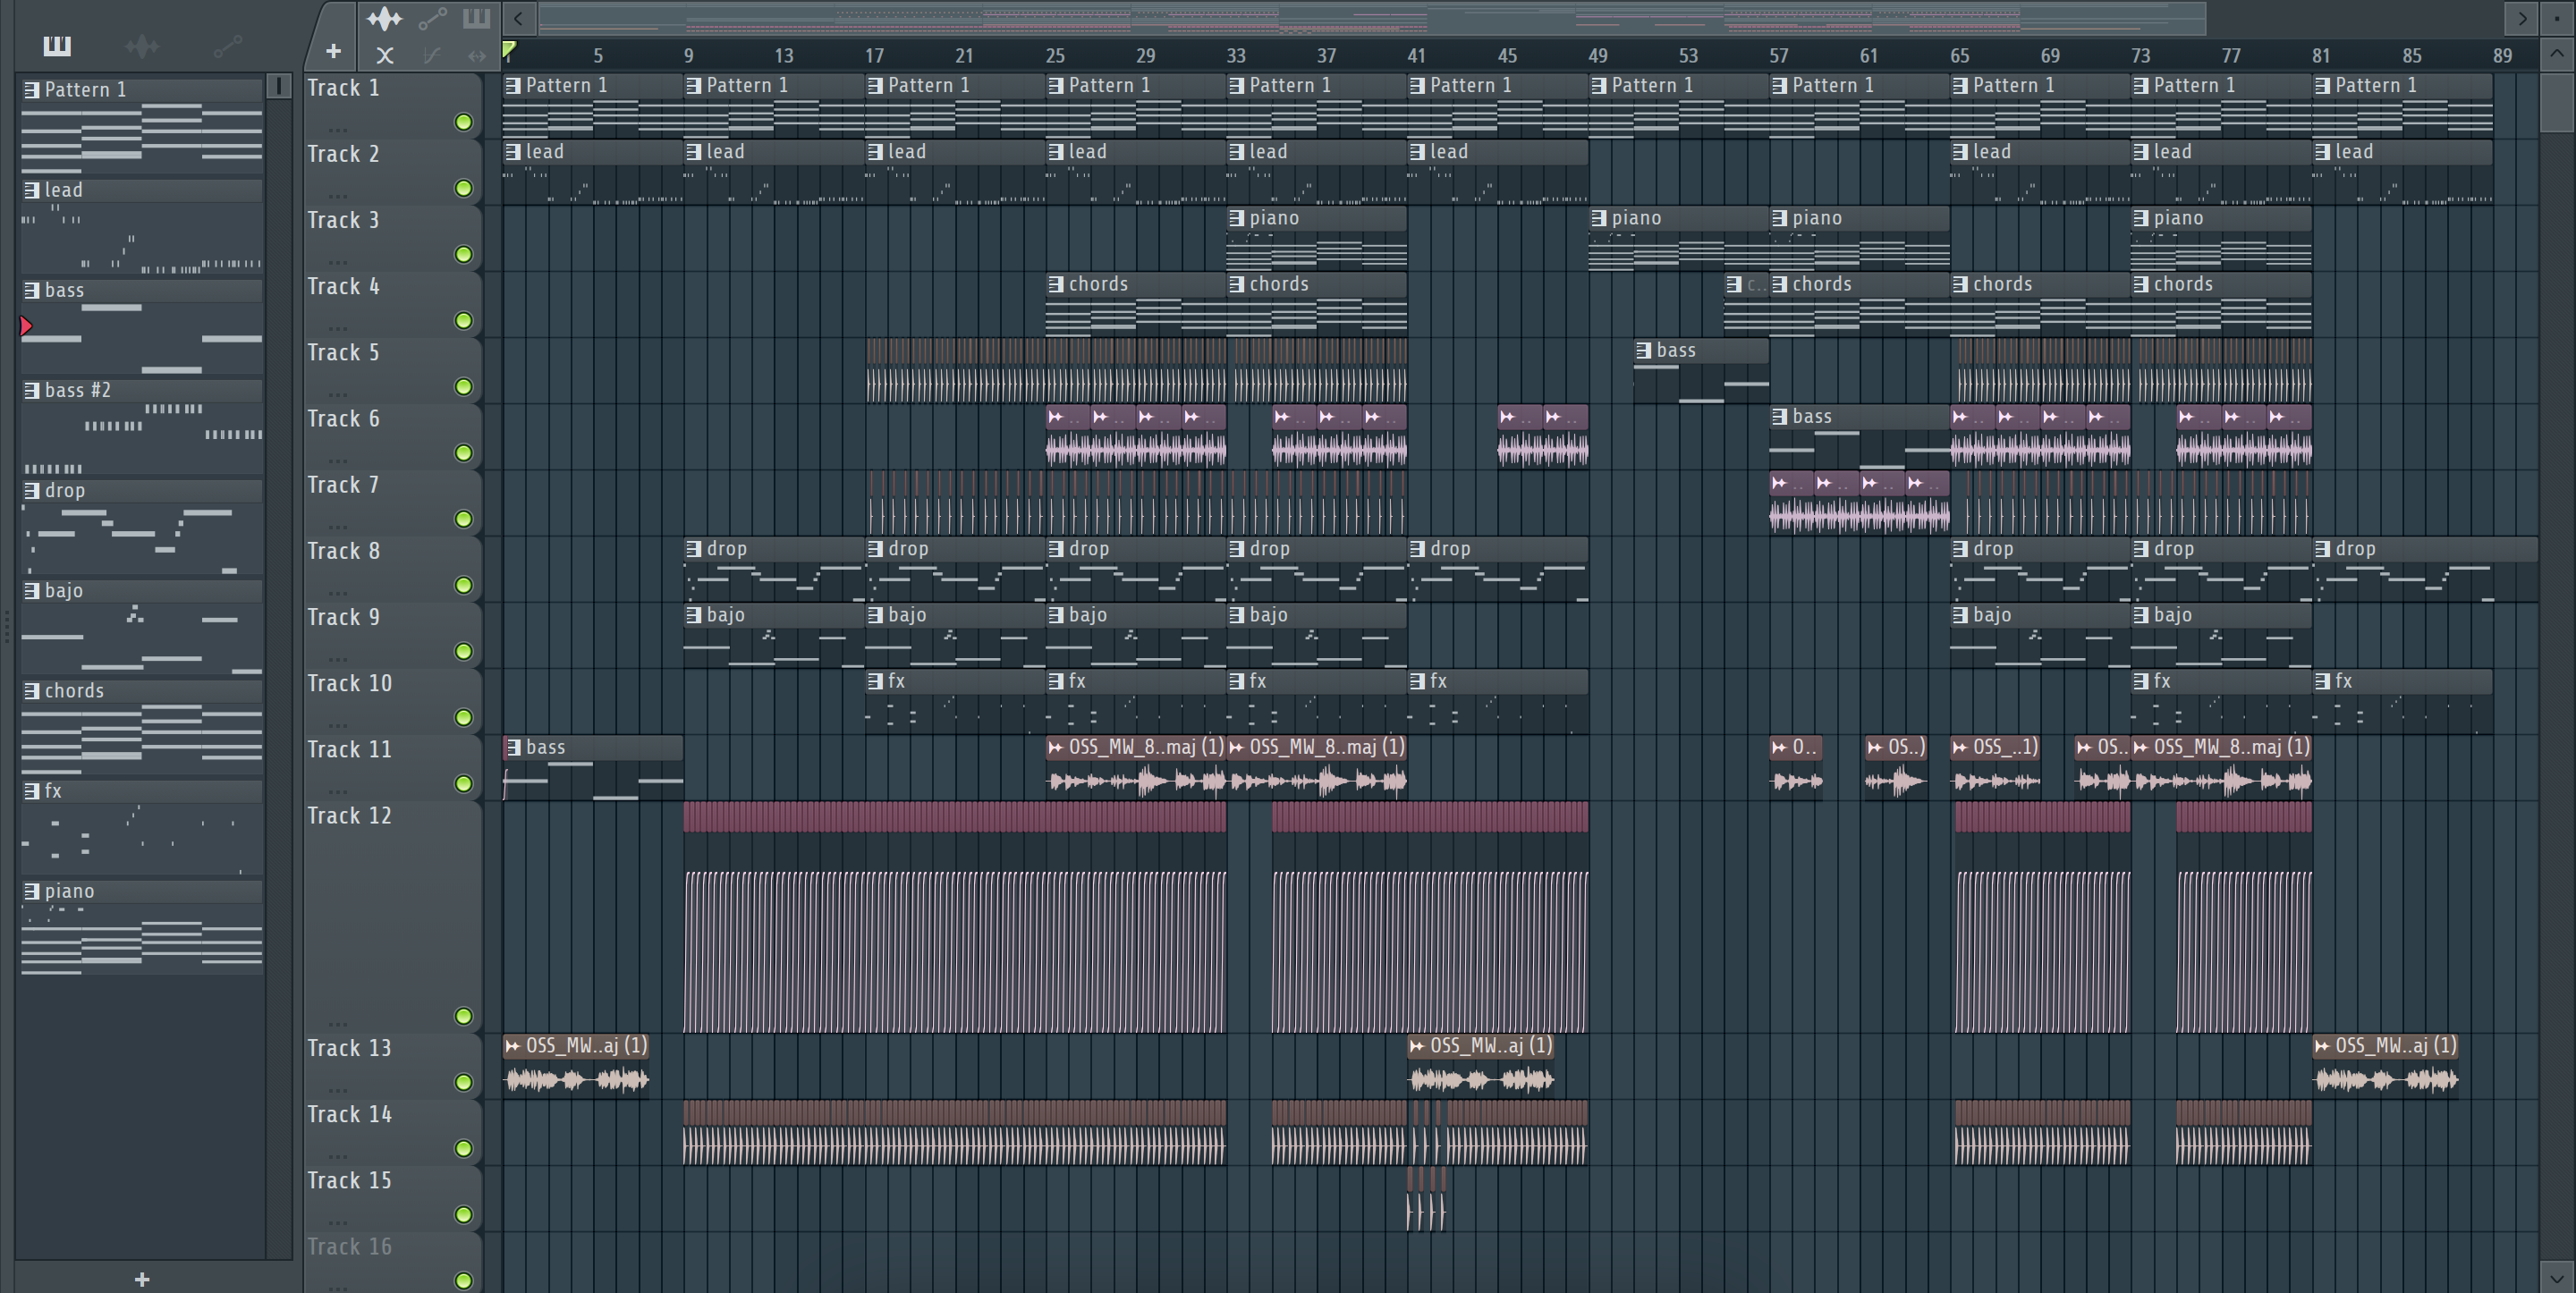Mute Track 1 using its green LED

pos(464,122)
